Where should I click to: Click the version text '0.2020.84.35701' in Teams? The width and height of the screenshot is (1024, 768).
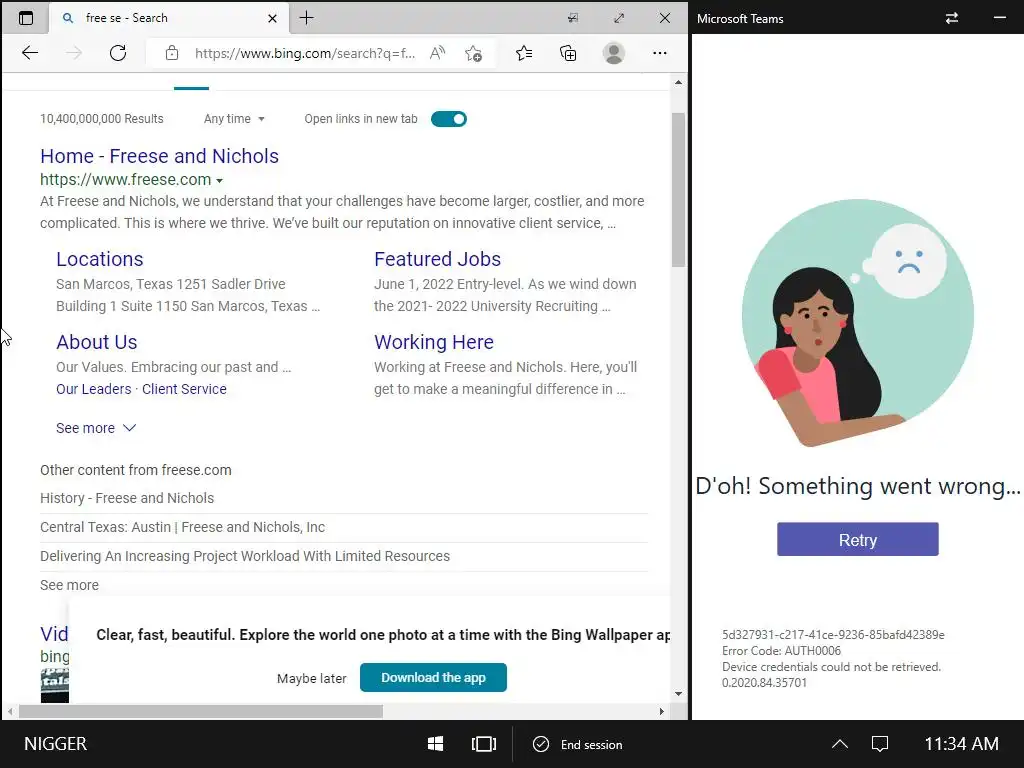pyautogui.click(x=764, y=683)
